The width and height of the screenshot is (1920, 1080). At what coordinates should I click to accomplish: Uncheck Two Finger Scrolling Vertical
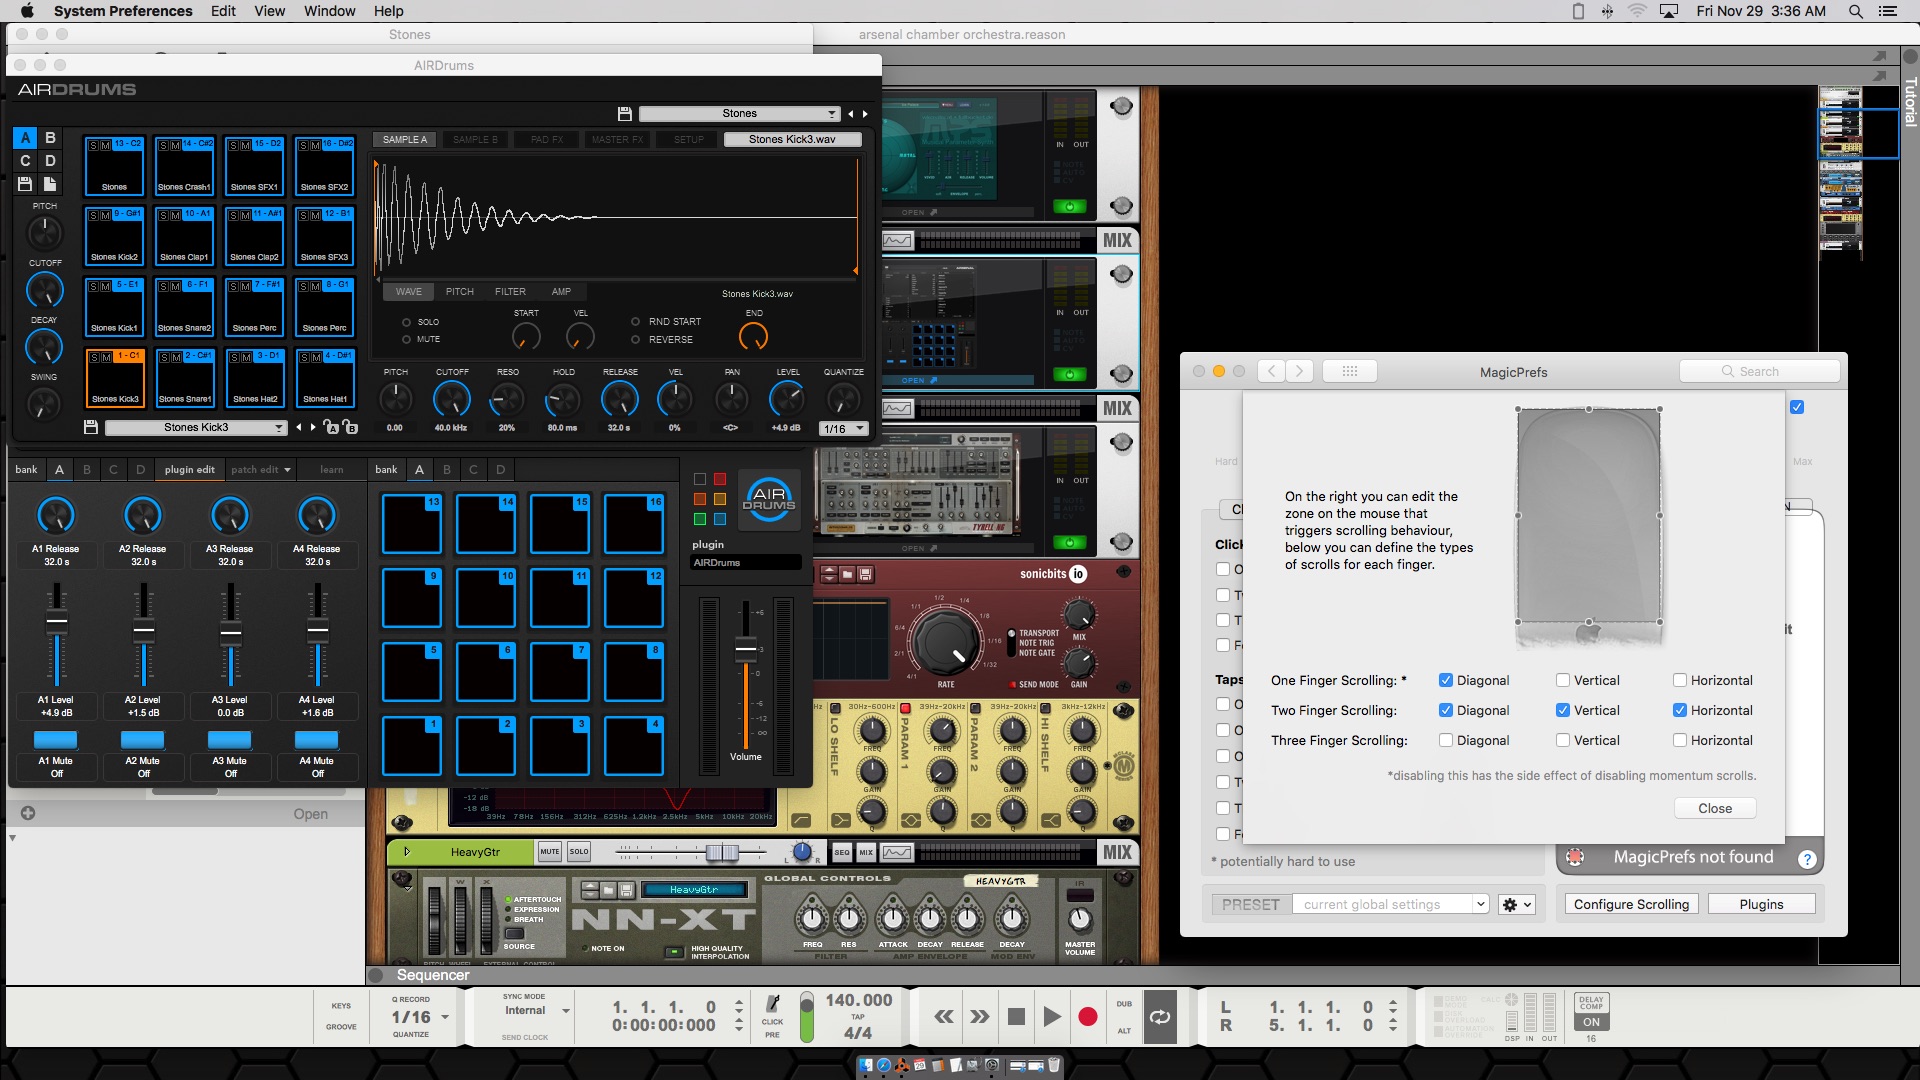click(x=1563, y=710)
